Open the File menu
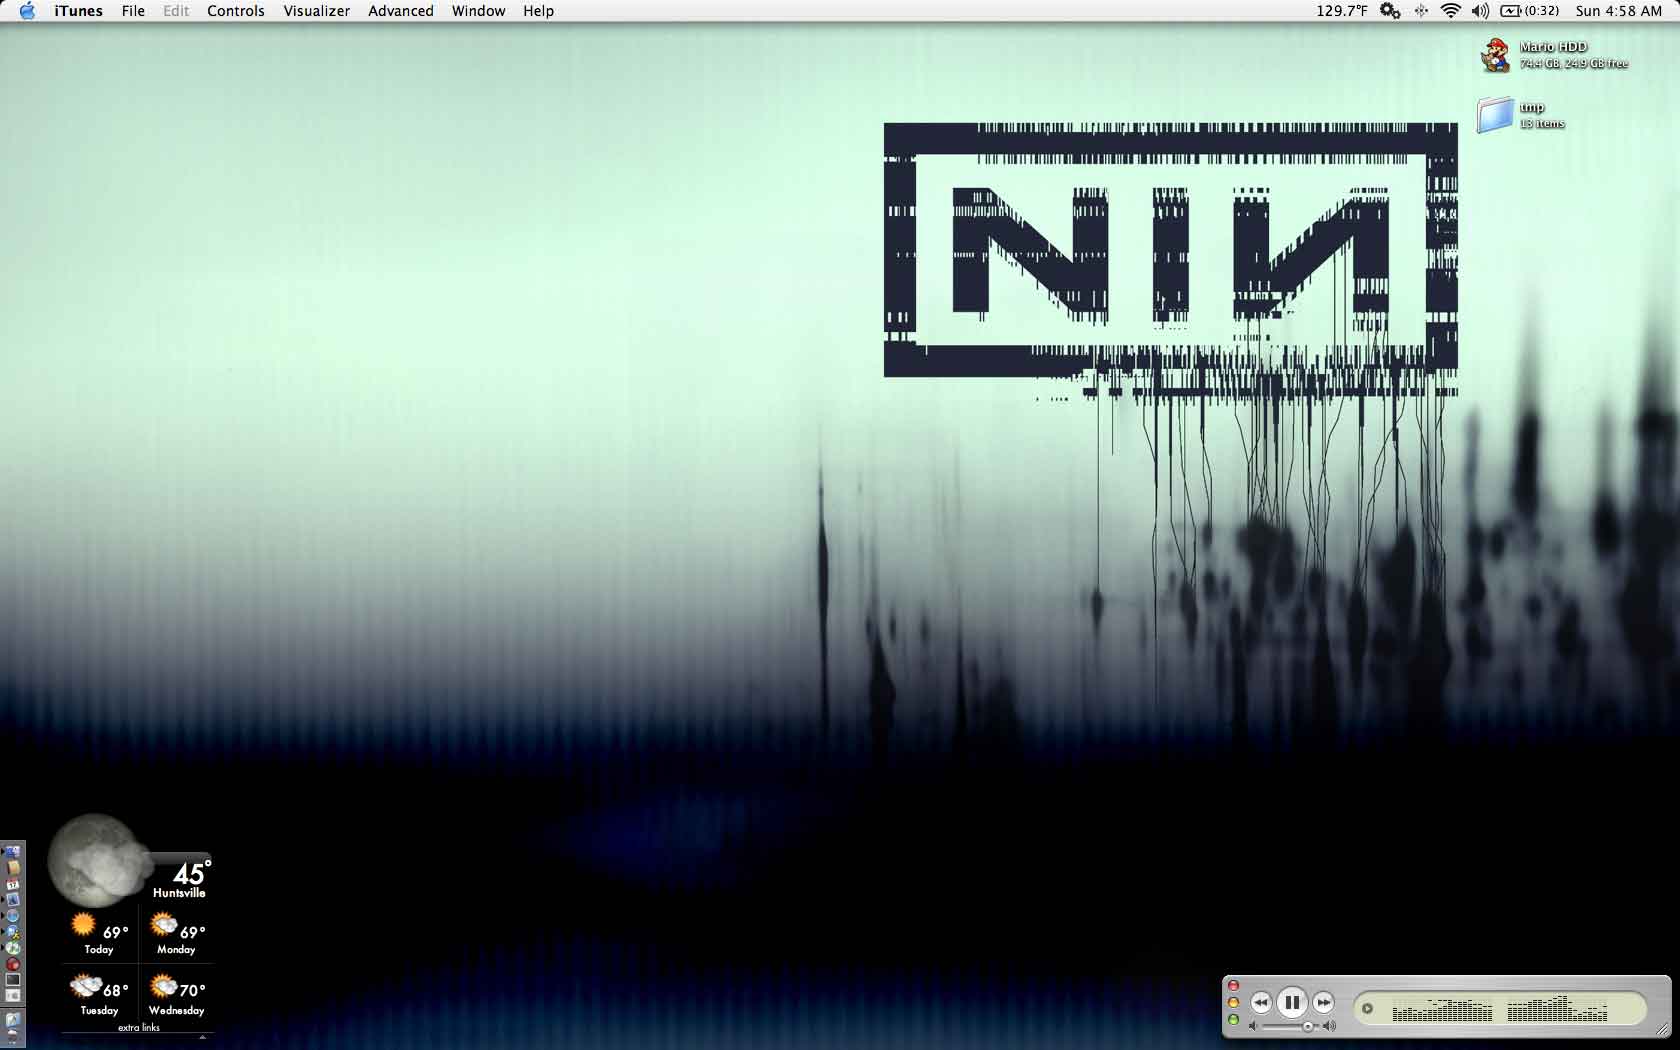 pos(133,11)
